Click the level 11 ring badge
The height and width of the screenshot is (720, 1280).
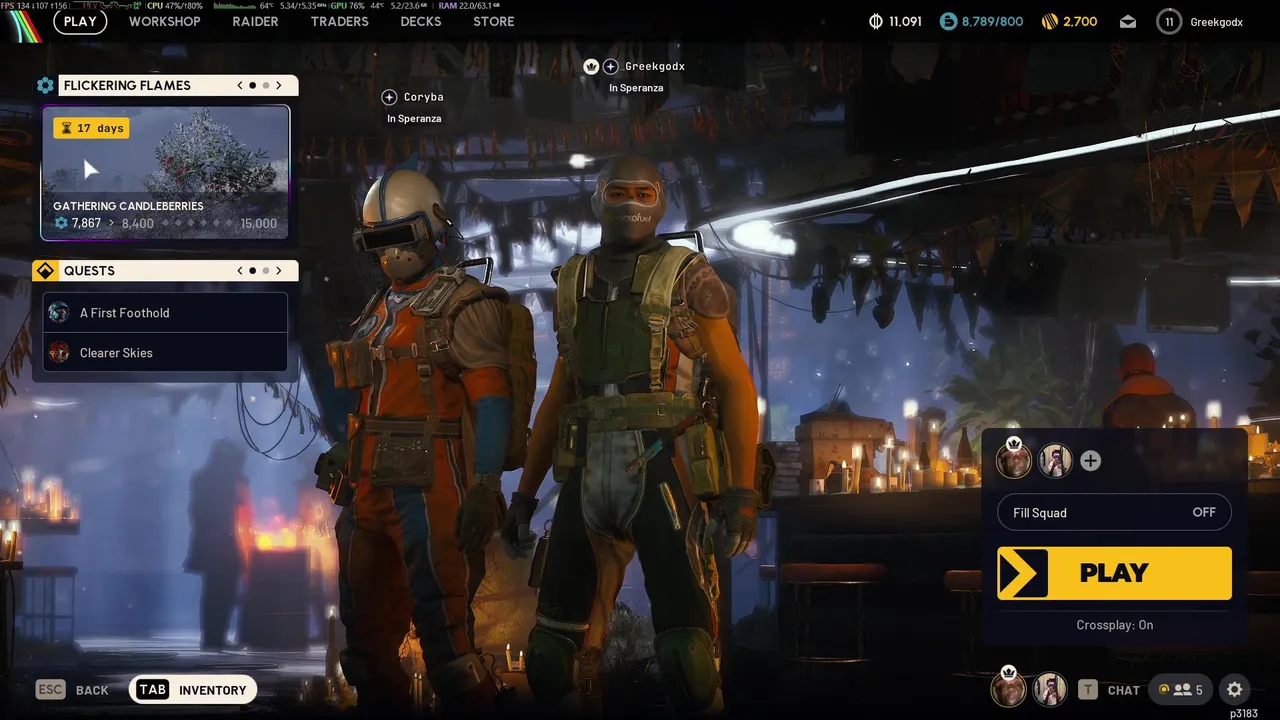tap(1169, 21)
